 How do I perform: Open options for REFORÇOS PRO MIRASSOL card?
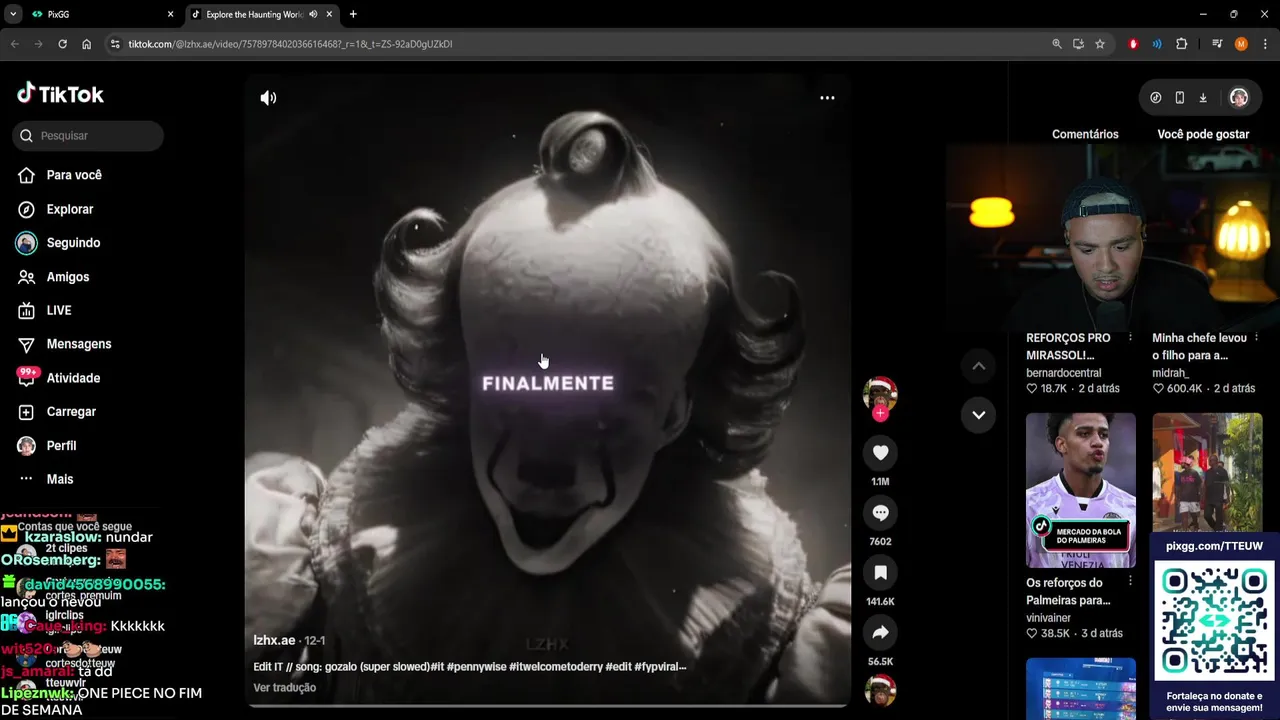click(1130, 338)
